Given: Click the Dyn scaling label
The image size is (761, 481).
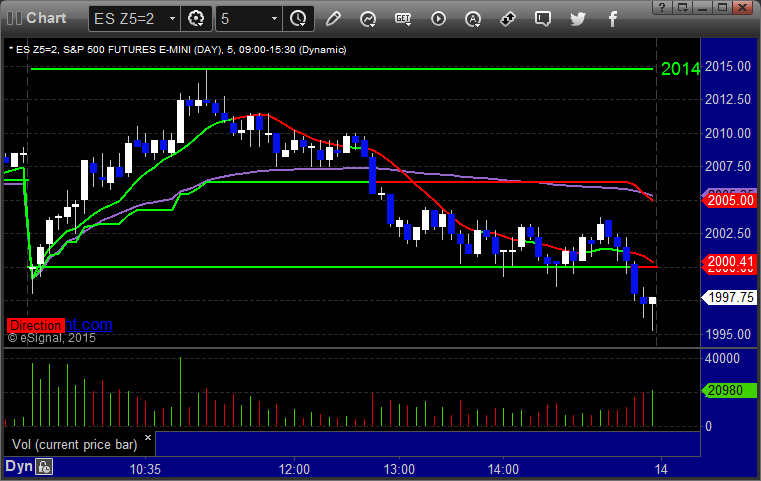Looking at the screenshot, I should pos(19,466).
